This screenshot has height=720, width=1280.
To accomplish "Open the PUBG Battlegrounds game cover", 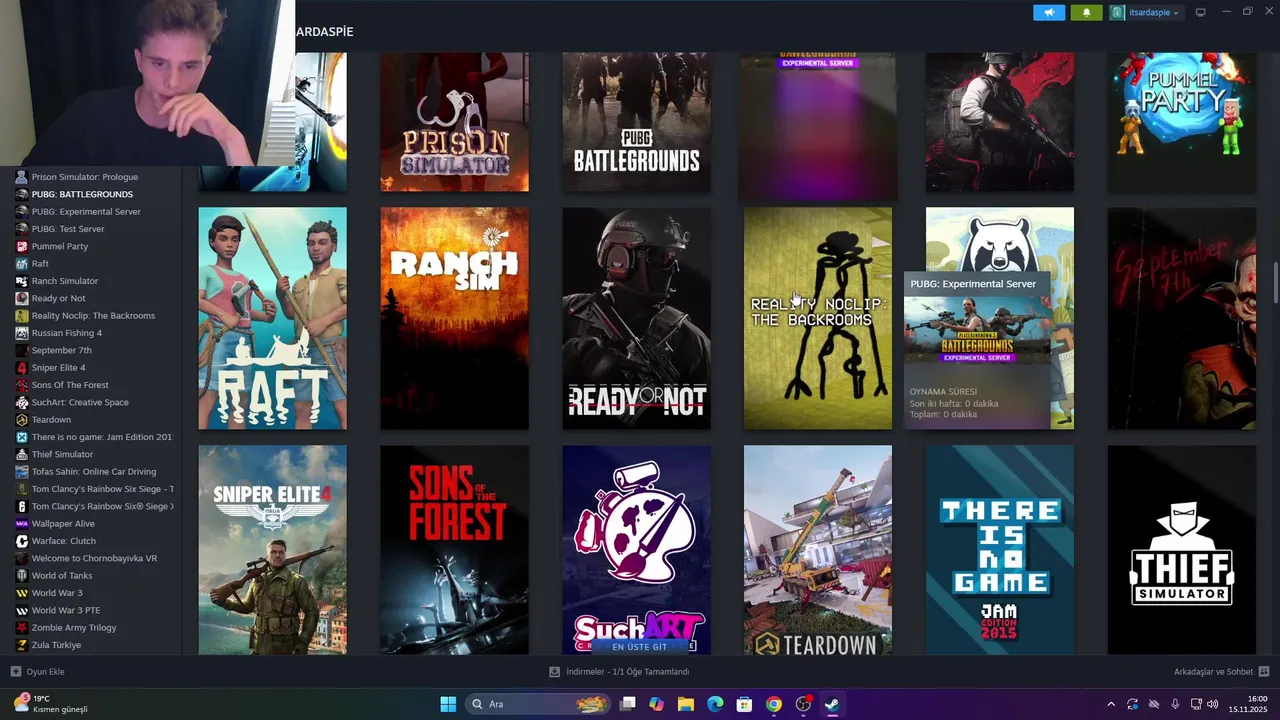I will [636, 122].
